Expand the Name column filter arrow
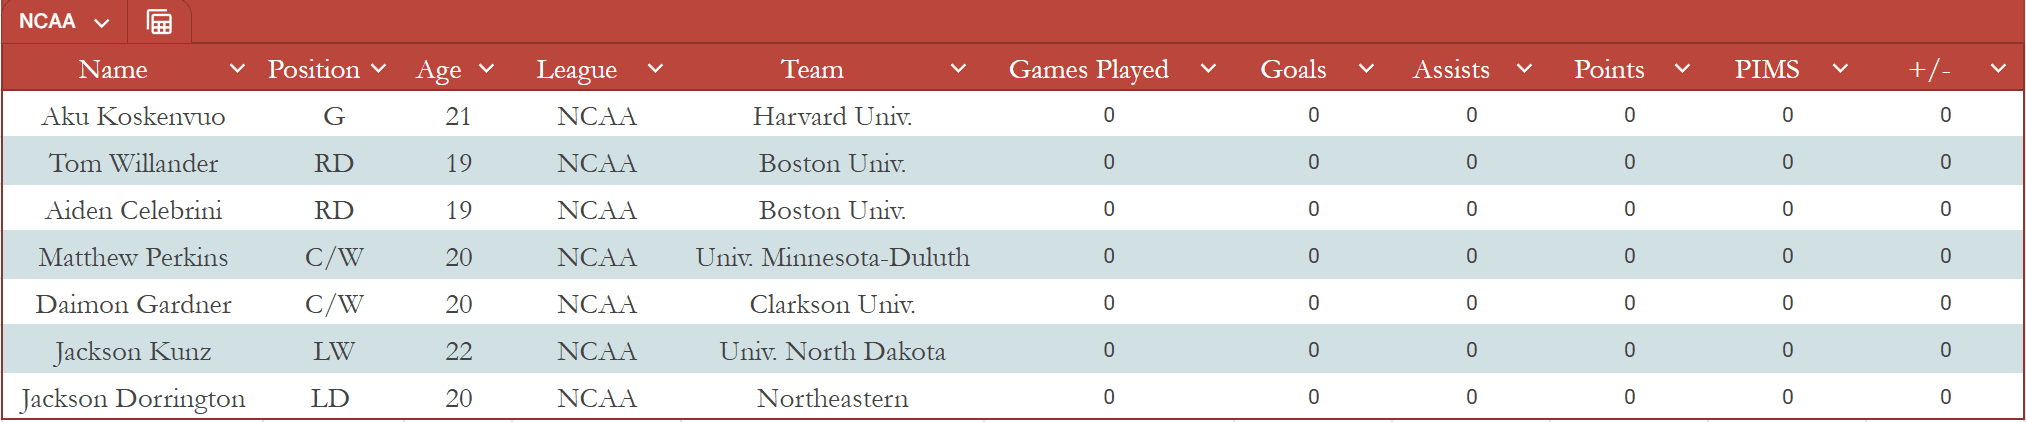The width and height of the screenshot is (2026, 422). pyautogui.click(x=237, y=69)
